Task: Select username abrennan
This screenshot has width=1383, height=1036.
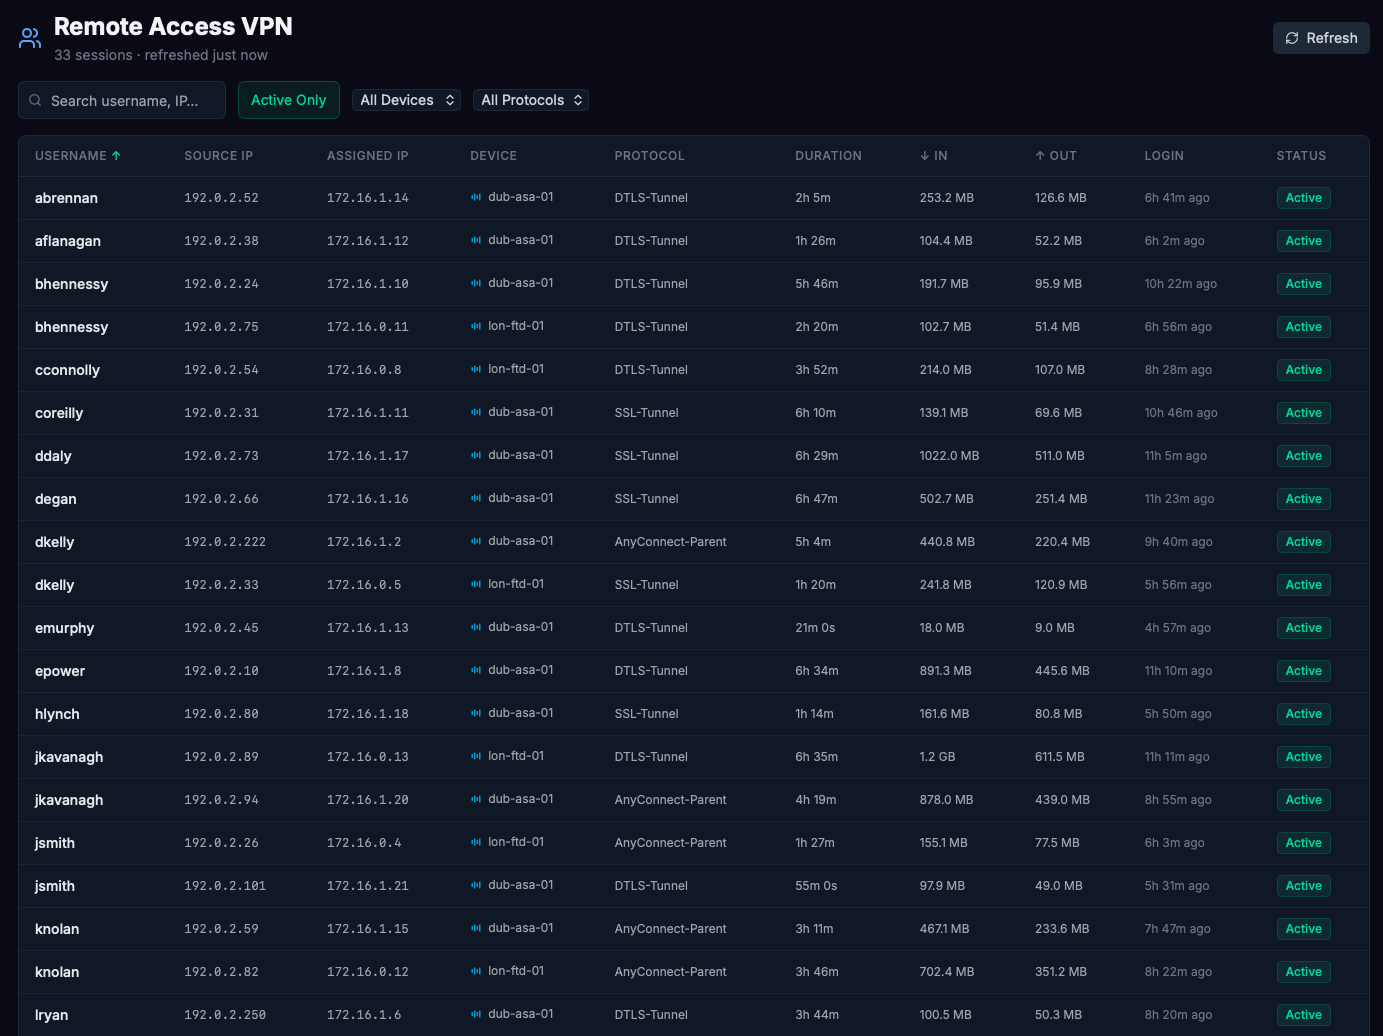Action: click(66, 198)
